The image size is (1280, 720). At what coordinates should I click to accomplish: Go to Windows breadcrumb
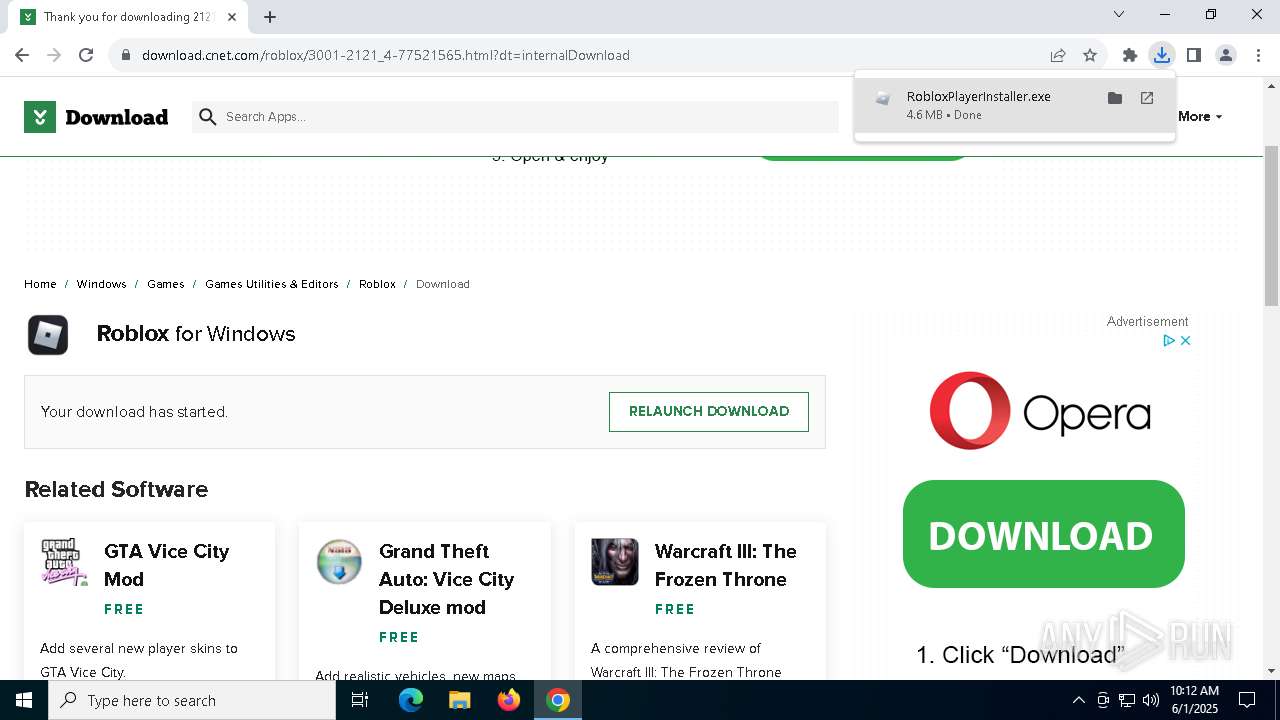click(x=102, y=284)
